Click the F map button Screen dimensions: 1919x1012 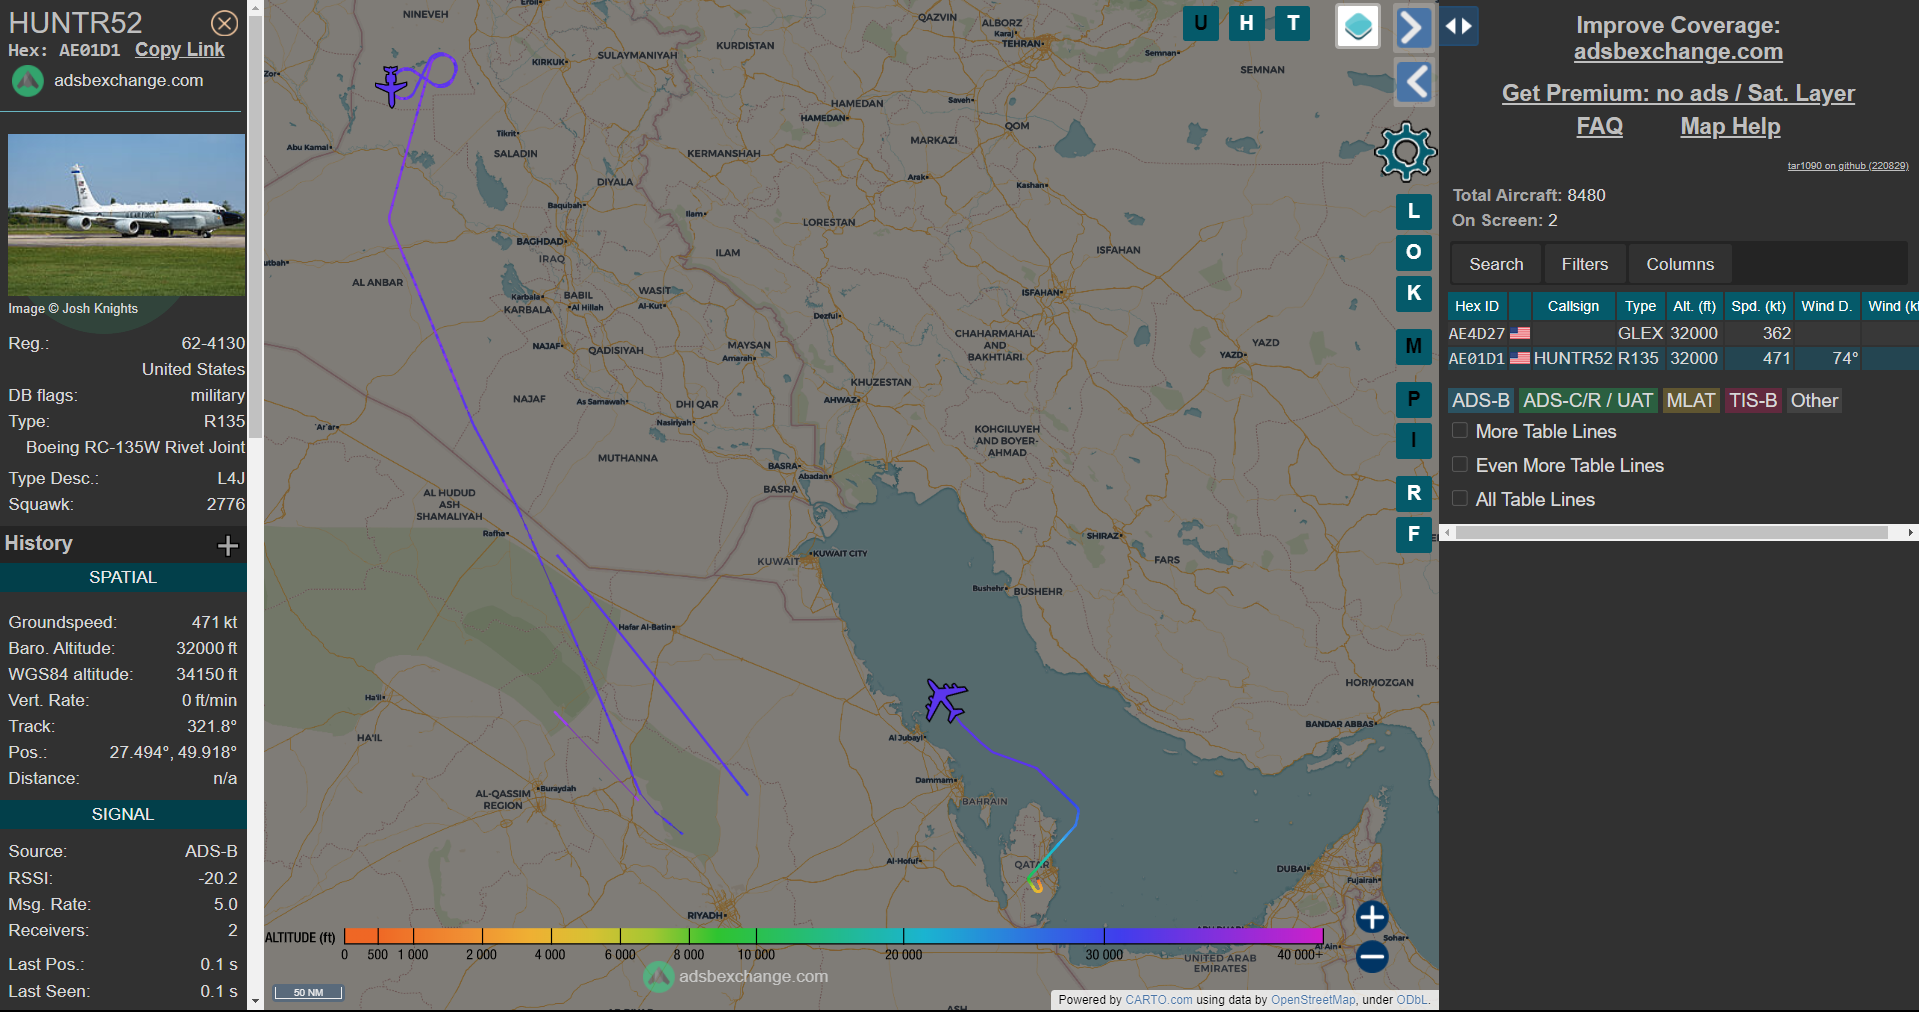click(x=1414, y=534)
